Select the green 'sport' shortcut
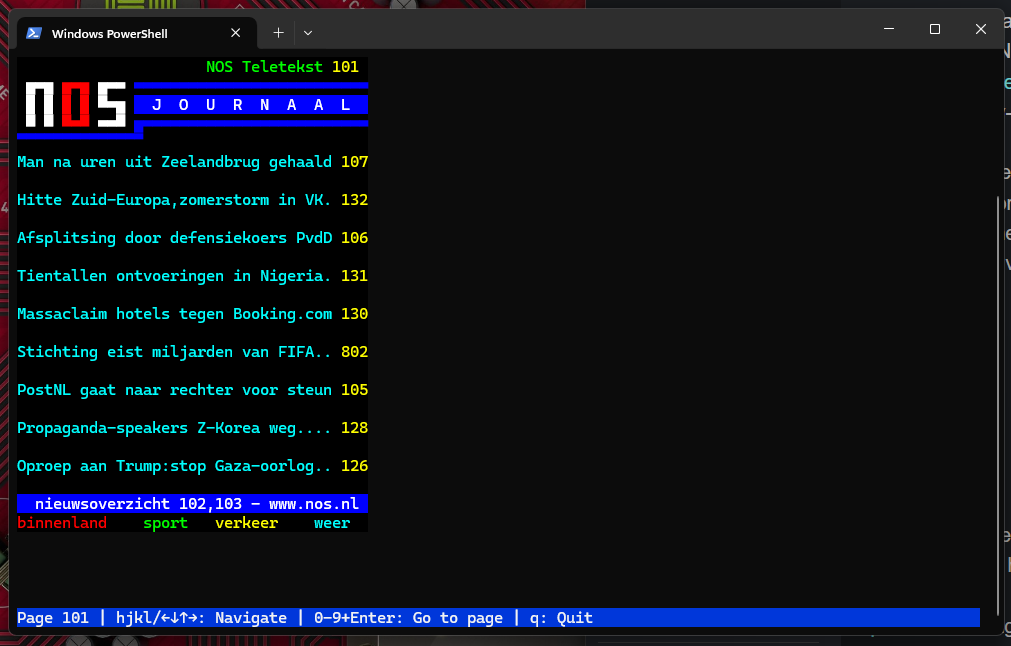The width and height of the screenshot is (1011, 646). coord(166,523)
